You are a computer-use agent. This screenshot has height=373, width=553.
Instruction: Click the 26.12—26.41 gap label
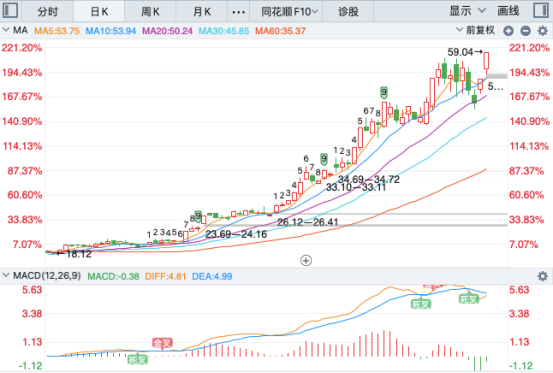[308, 222]
